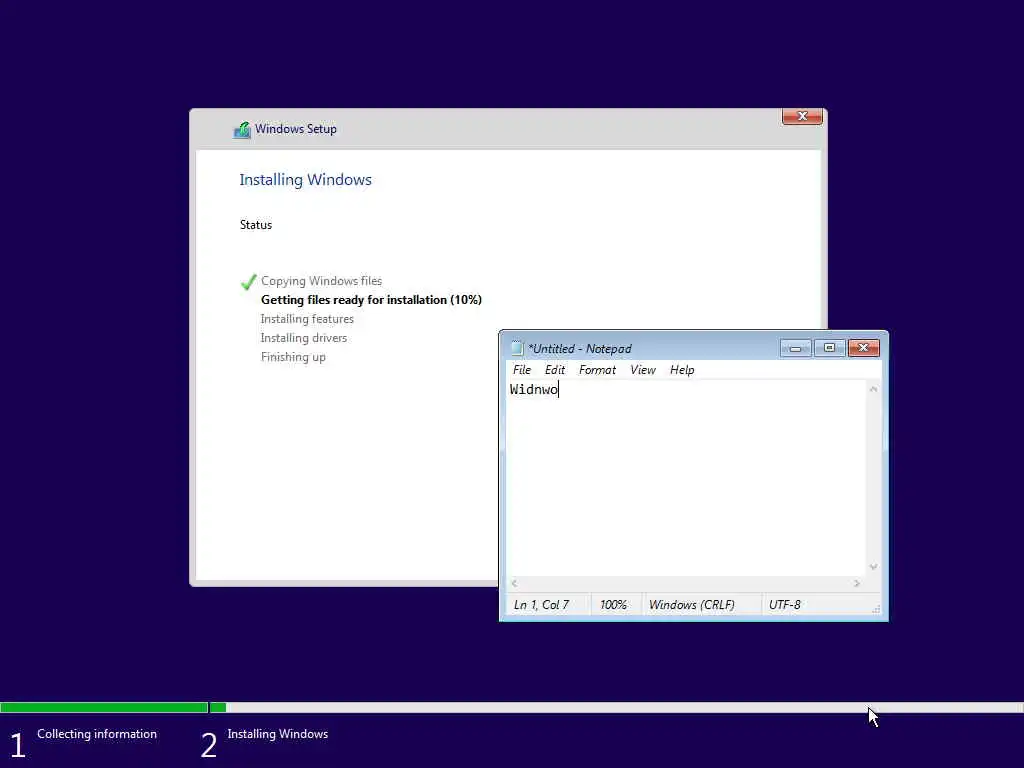
Task: Close the Windows Setup dialog
Action: (x=802, y=116)
